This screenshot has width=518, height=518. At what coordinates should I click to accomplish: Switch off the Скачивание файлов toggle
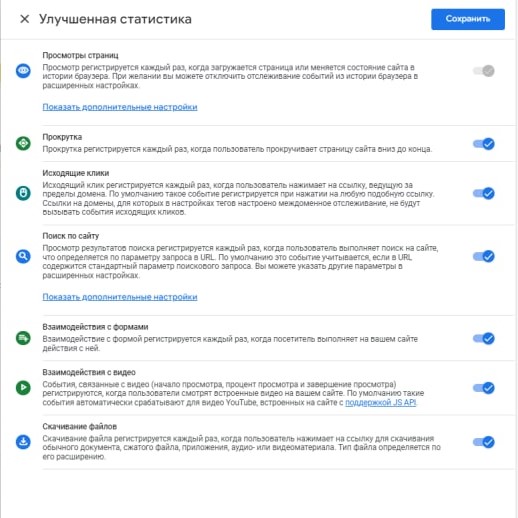(x=484, y=442)
